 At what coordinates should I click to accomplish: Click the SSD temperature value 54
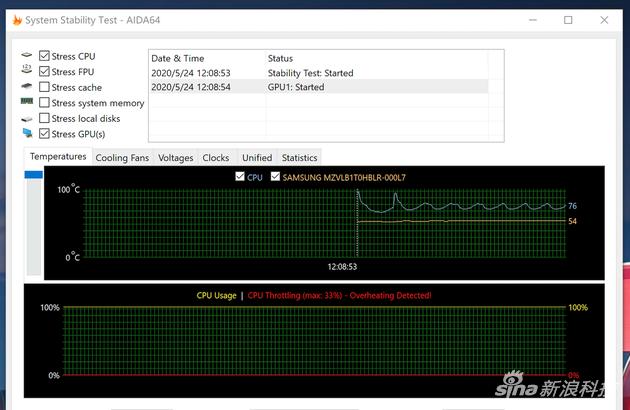click(x=573, y=221)
